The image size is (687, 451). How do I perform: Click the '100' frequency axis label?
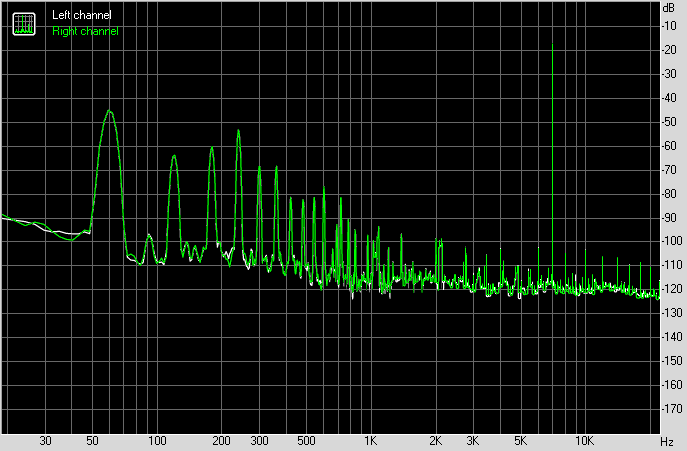(x=157, y=440)
